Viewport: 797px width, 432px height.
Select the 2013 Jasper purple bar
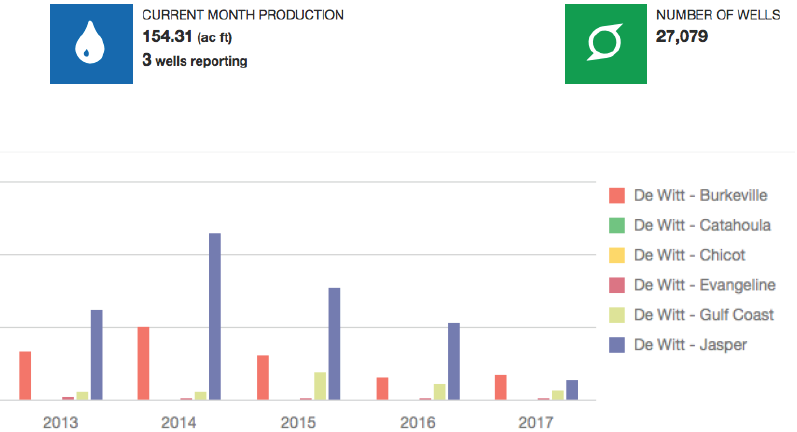pyautogui.click(x=97, y=354)
